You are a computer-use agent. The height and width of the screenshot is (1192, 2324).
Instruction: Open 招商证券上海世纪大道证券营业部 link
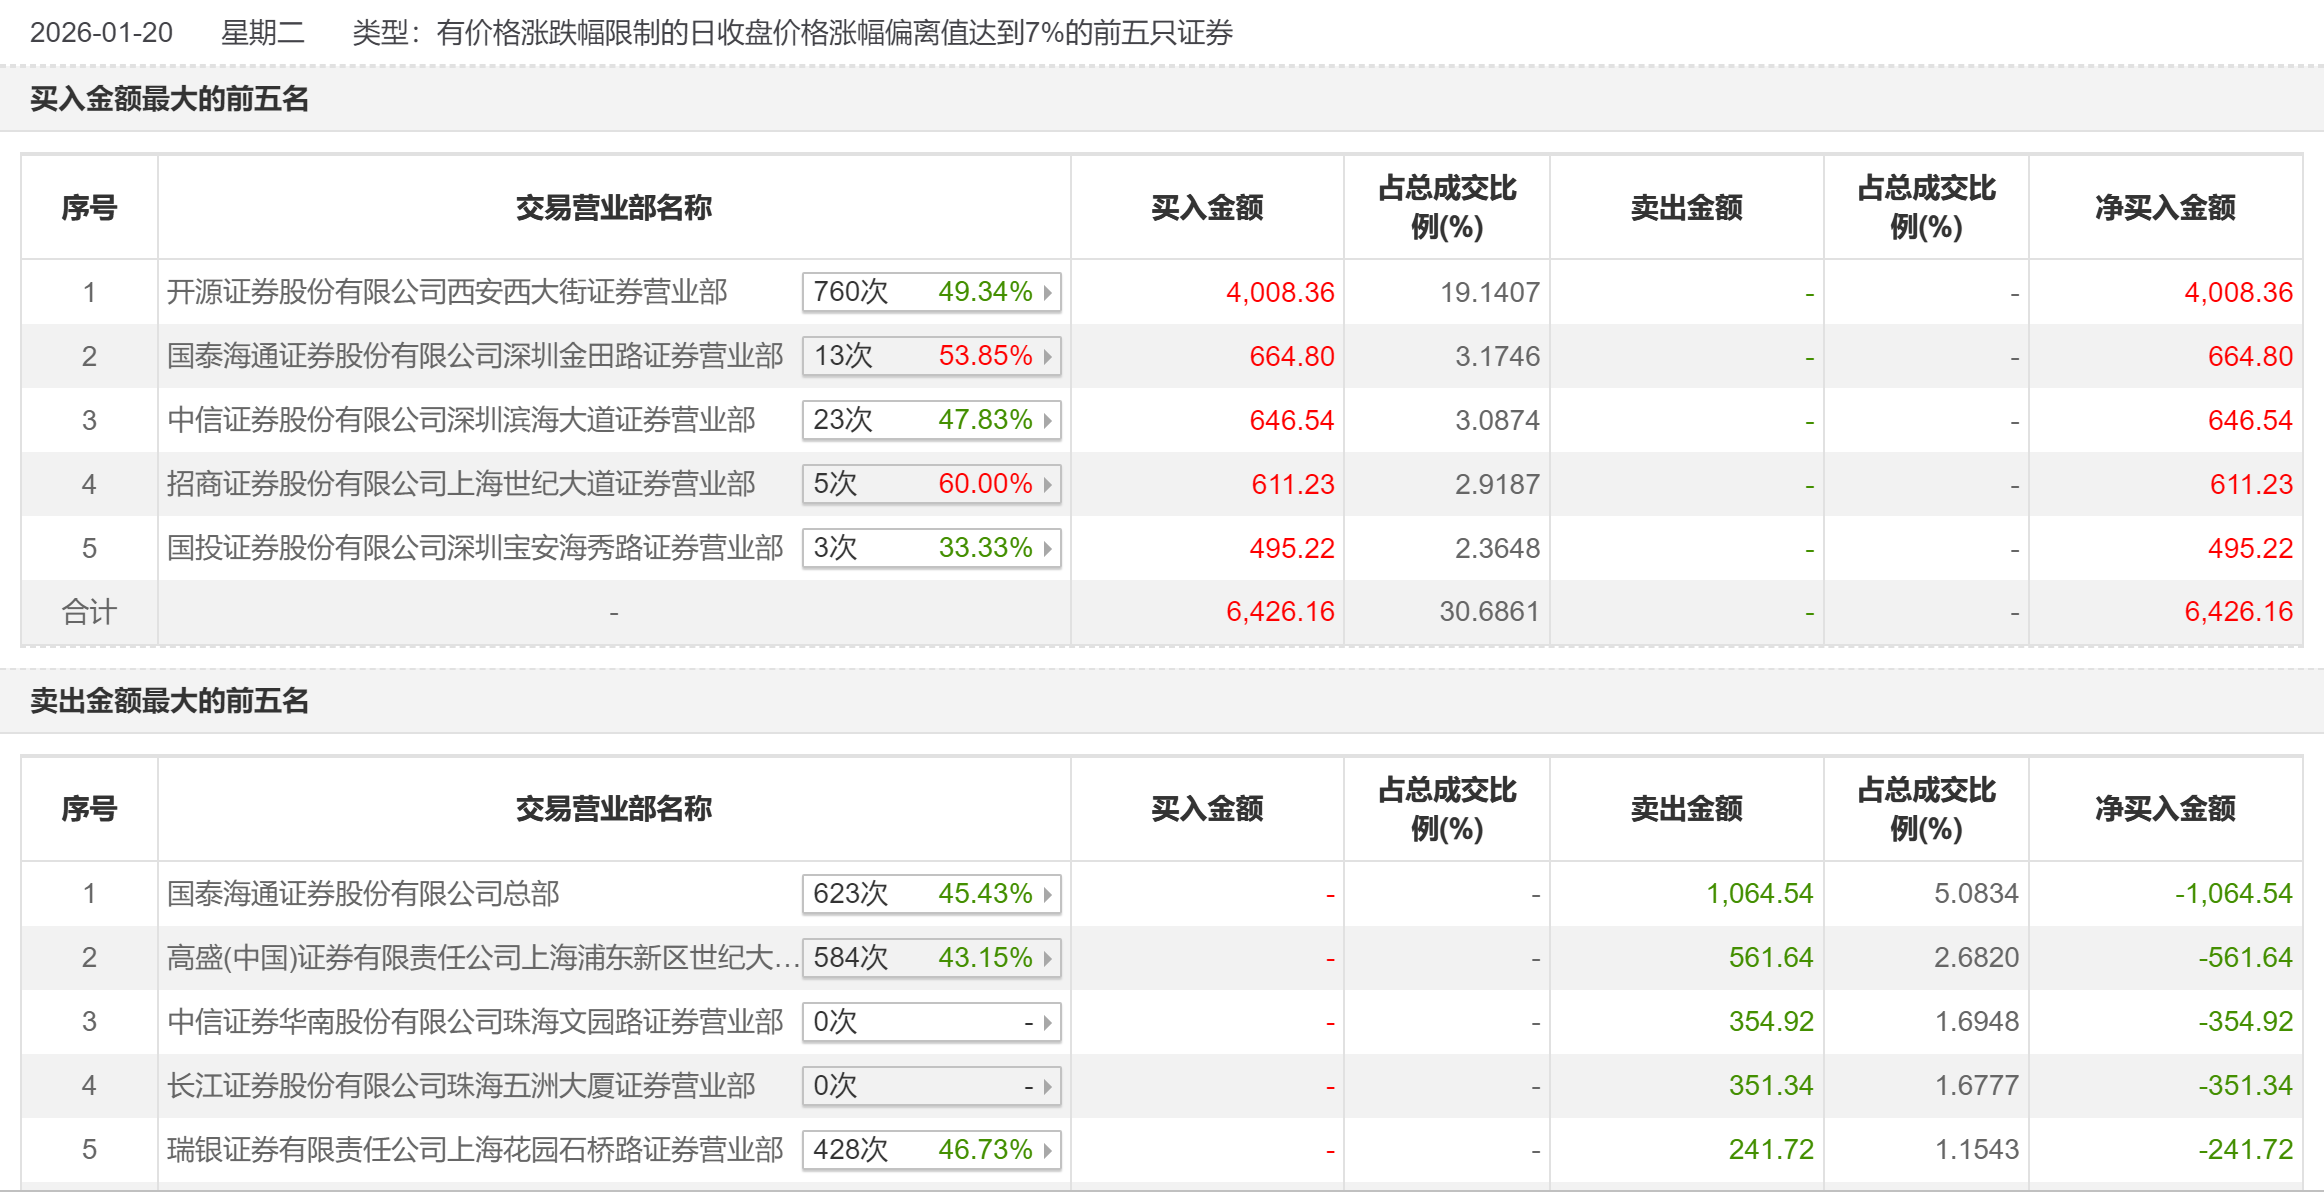coord(461,484)
